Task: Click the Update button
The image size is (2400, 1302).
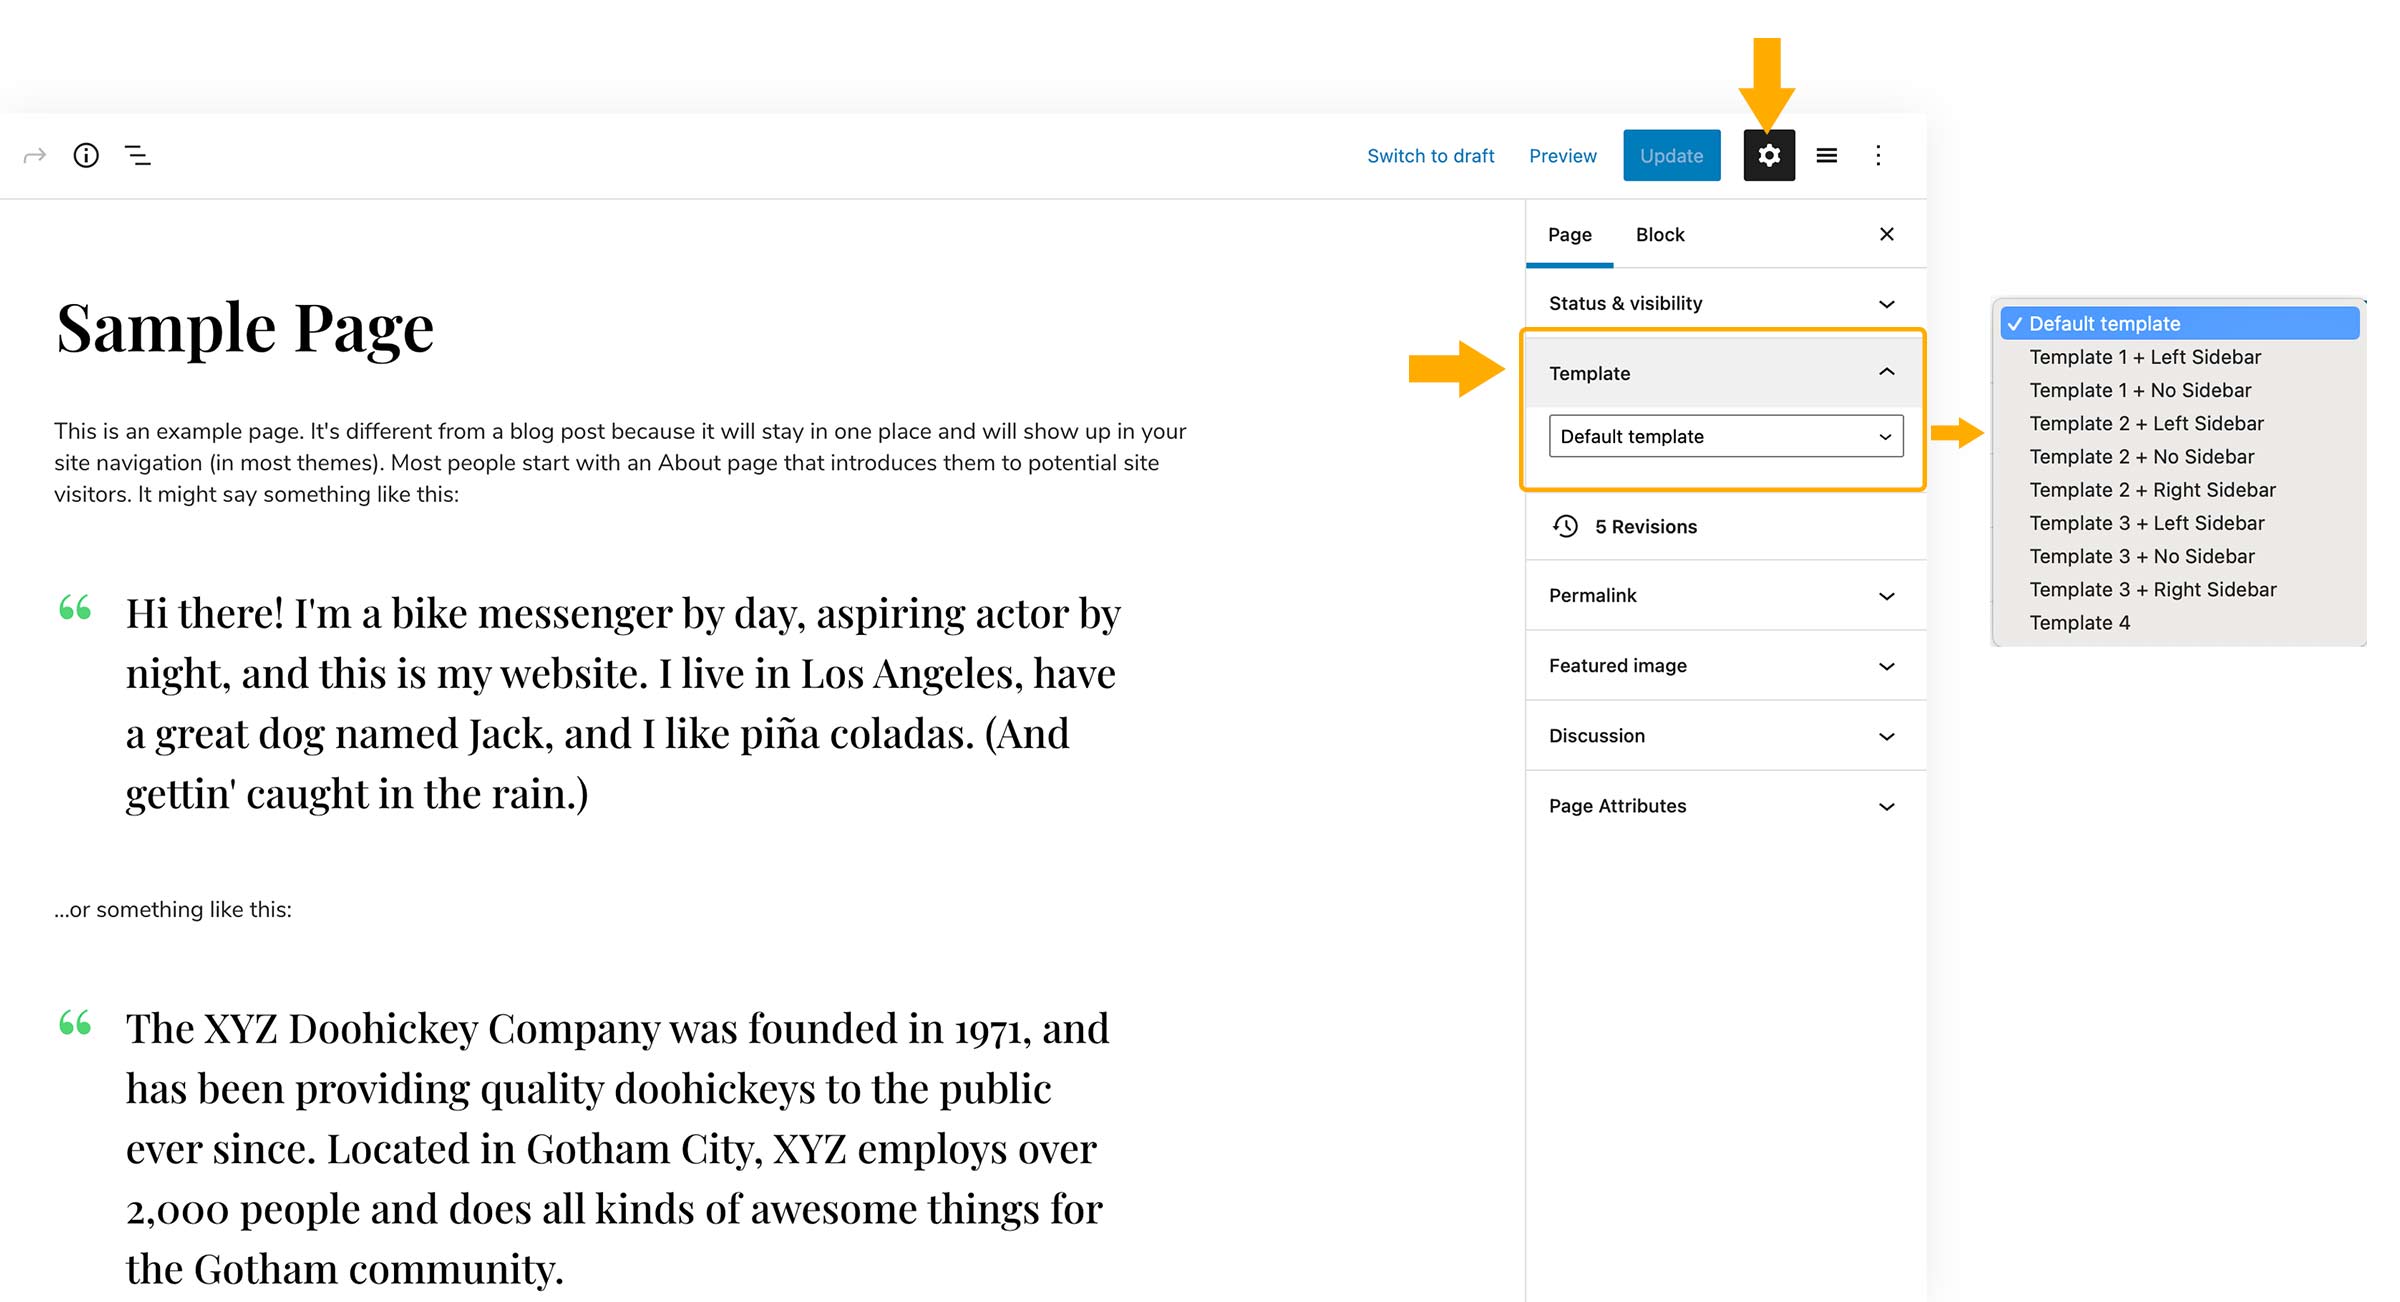Action: pyautogui.click(x=1671, y=155)
